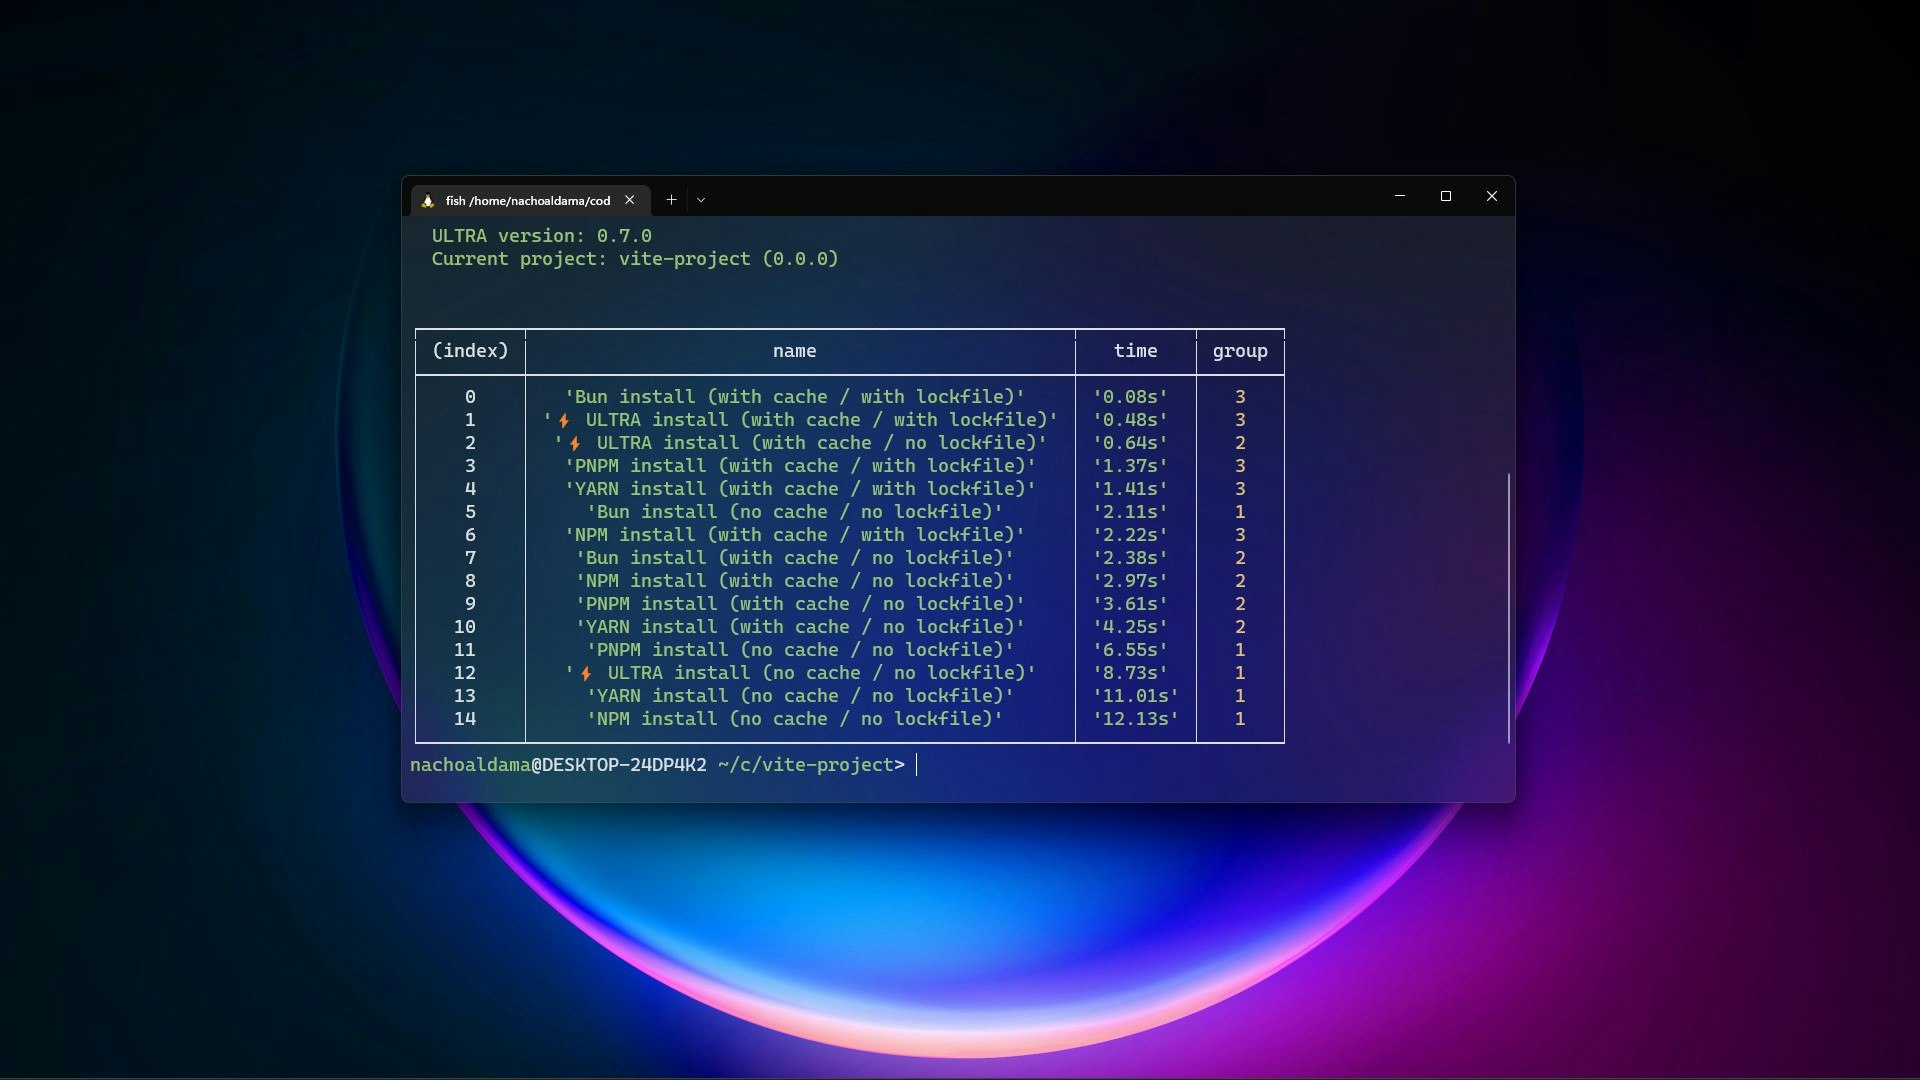
Task: Click lightning icon in ULTRA with lockfile row
Action: point(564,420)
